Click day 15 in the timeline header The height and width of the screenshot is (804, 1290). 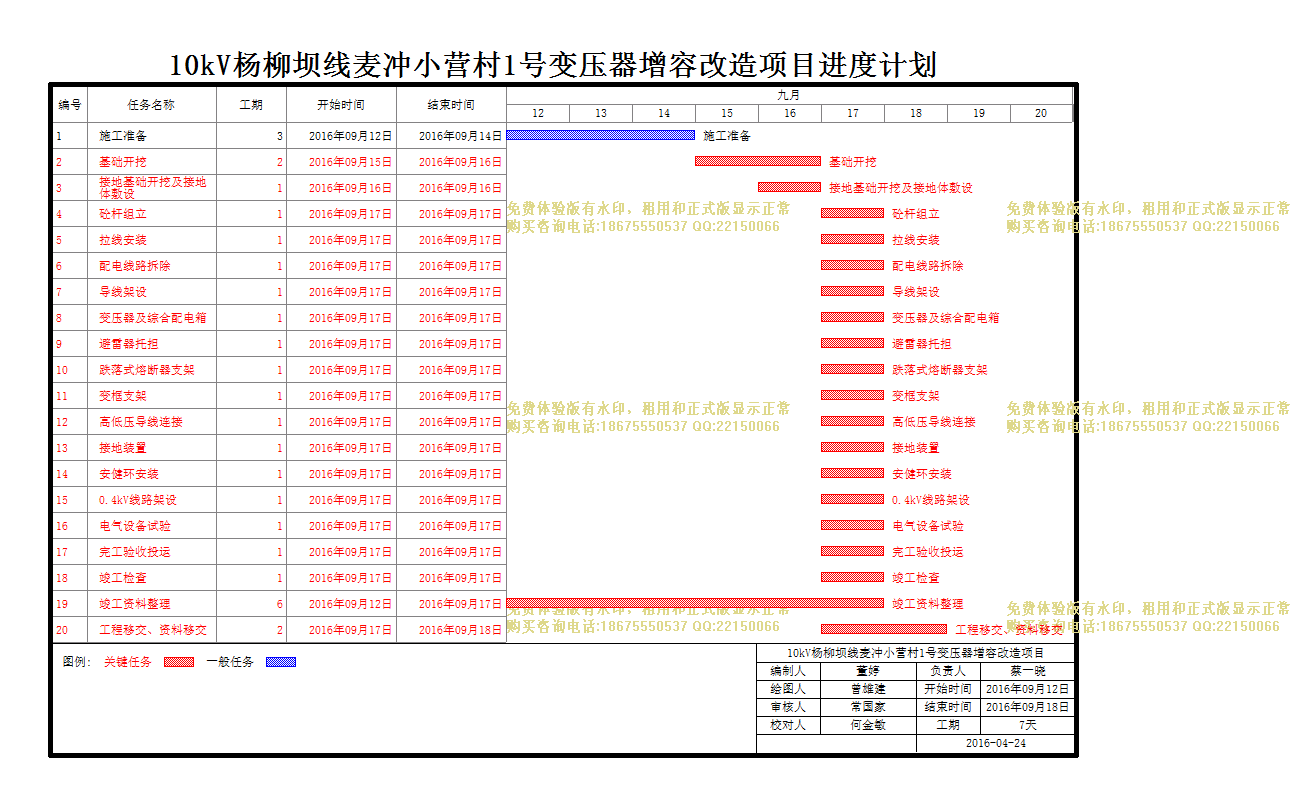point(727,113)
